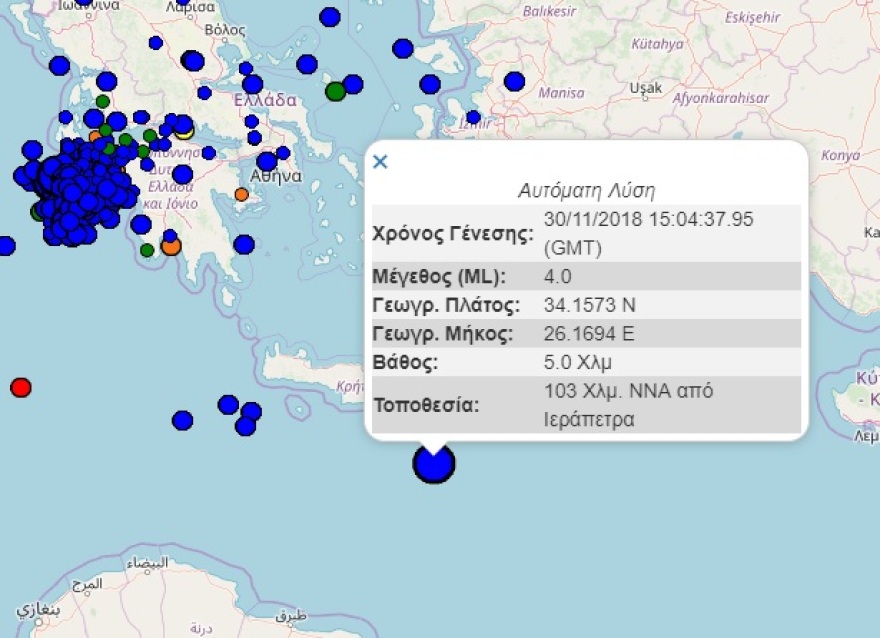Click the orange earthquake marker near Αθήνα
The width and height of the screenshot is (880, 638).
tap(239, 195)
